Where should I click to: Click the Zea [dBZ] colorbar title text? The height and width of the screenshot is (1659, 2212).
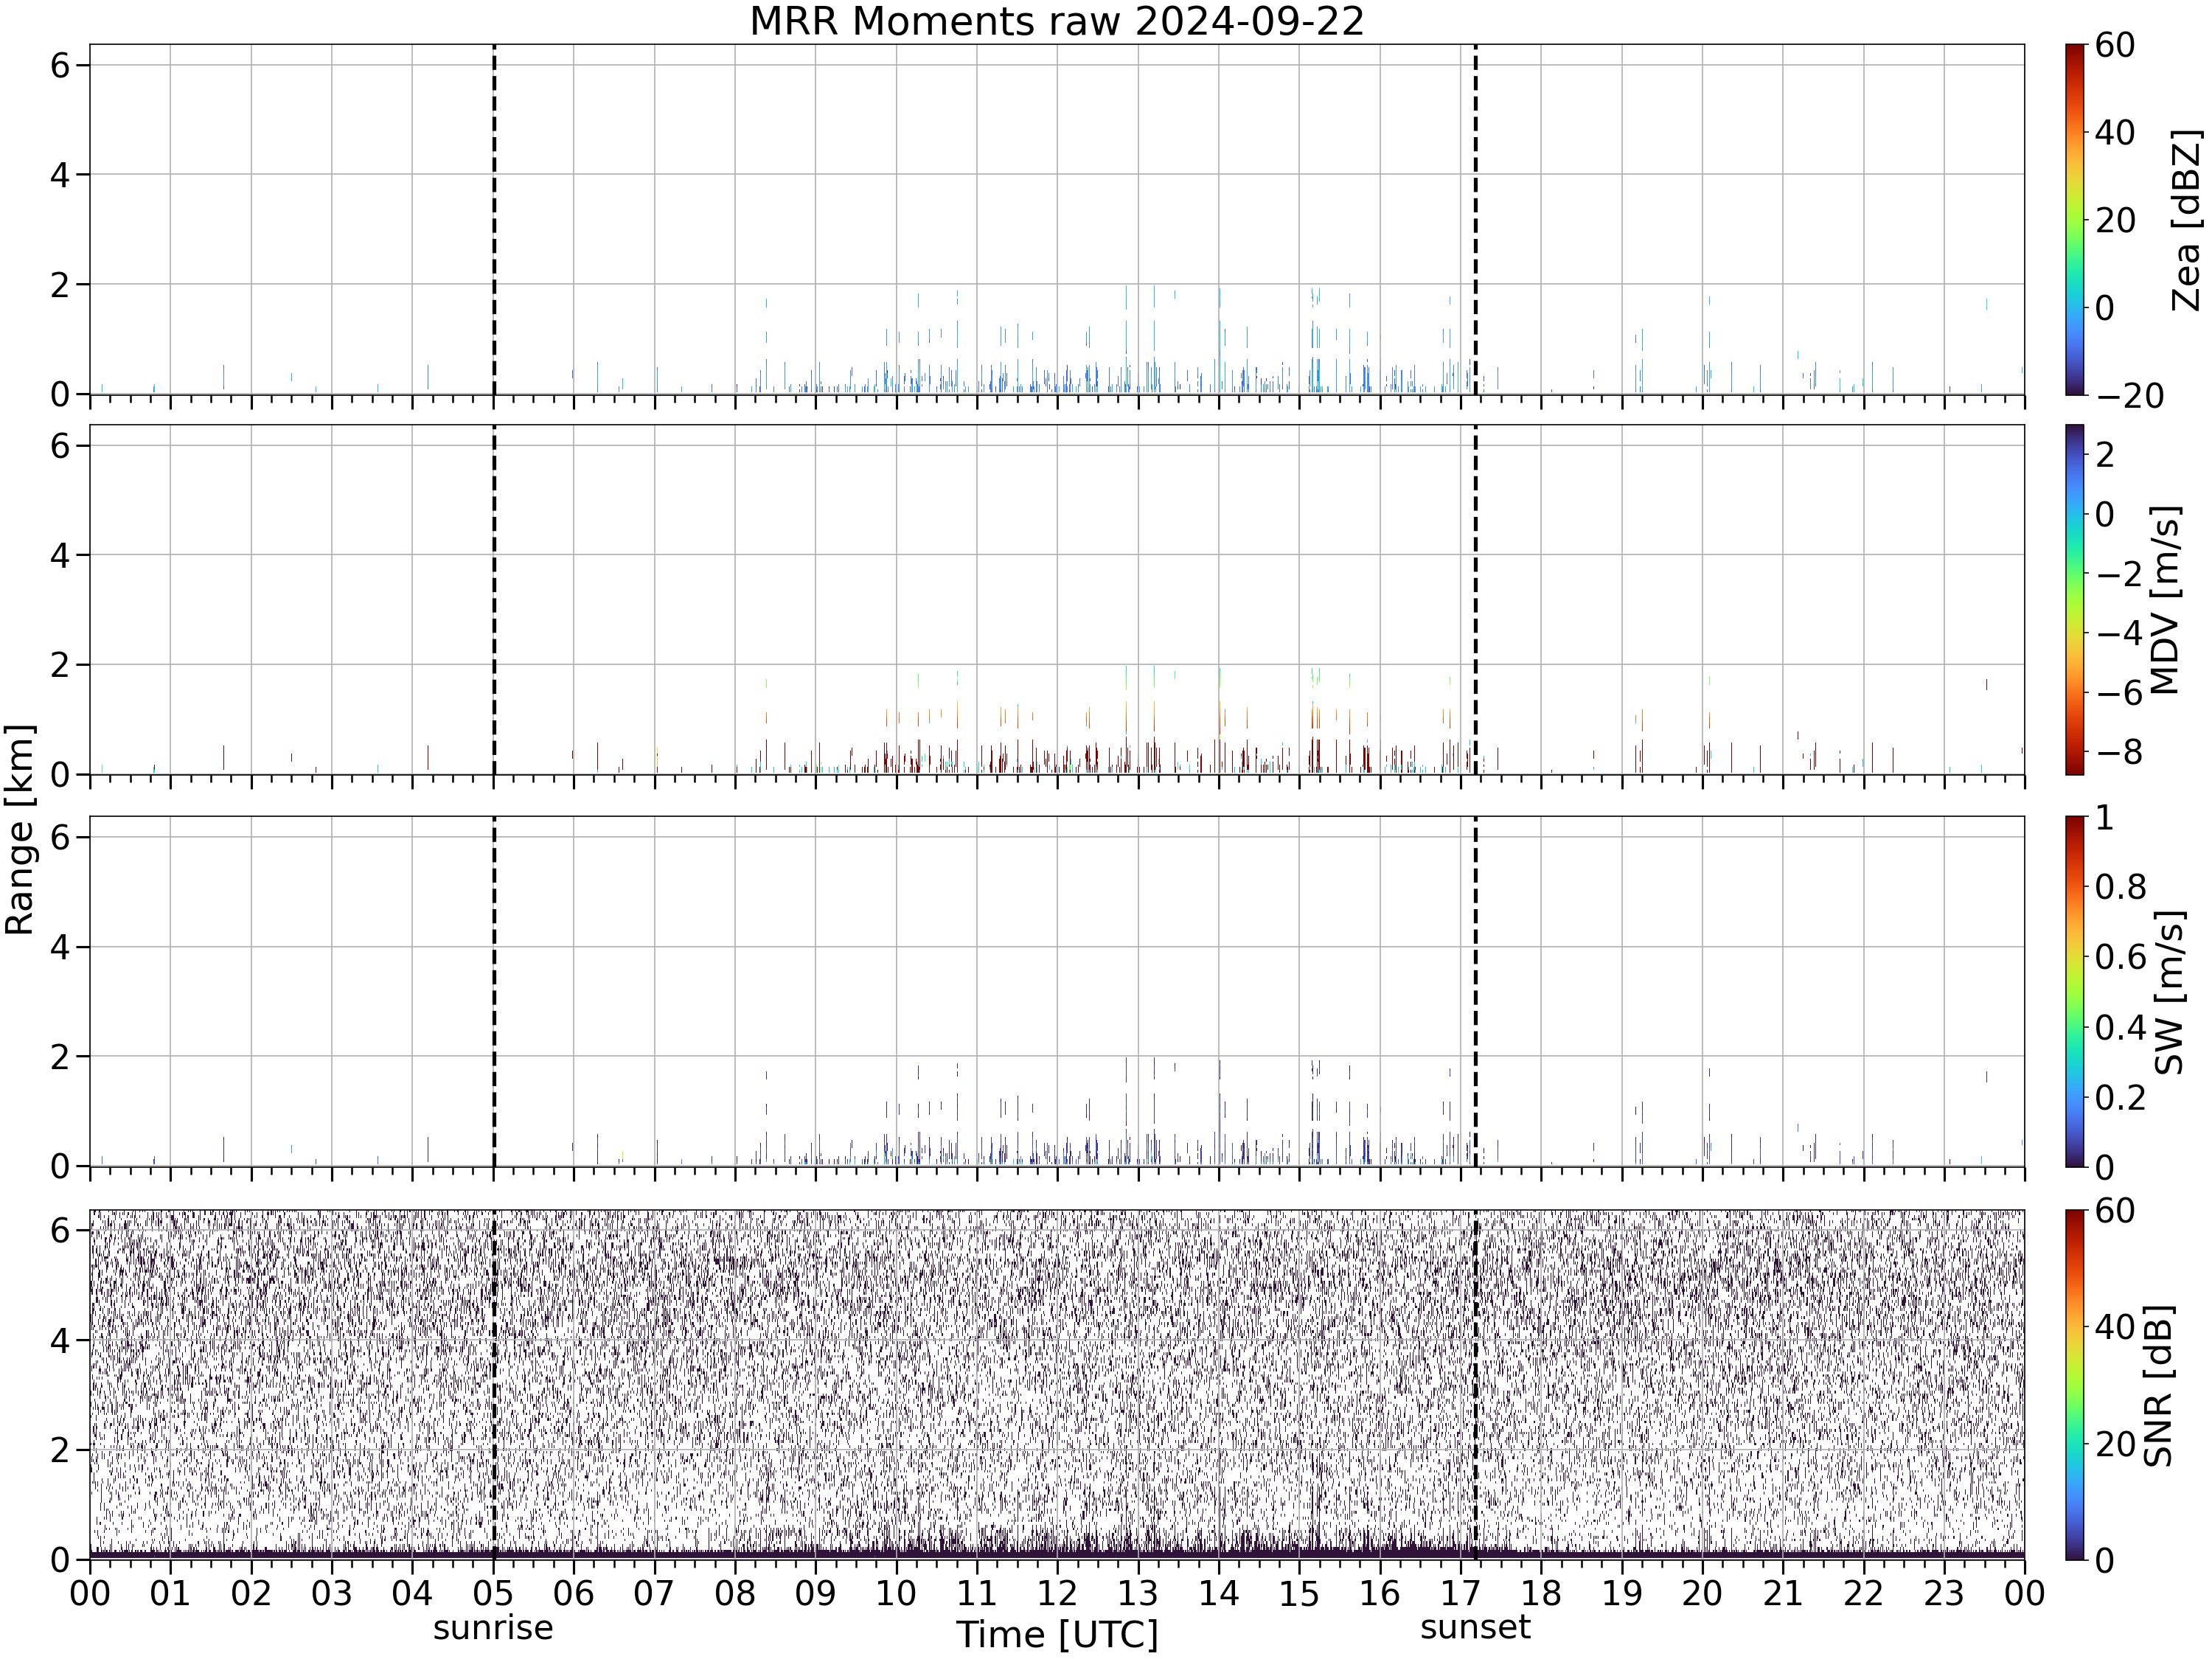point(2186,220)
